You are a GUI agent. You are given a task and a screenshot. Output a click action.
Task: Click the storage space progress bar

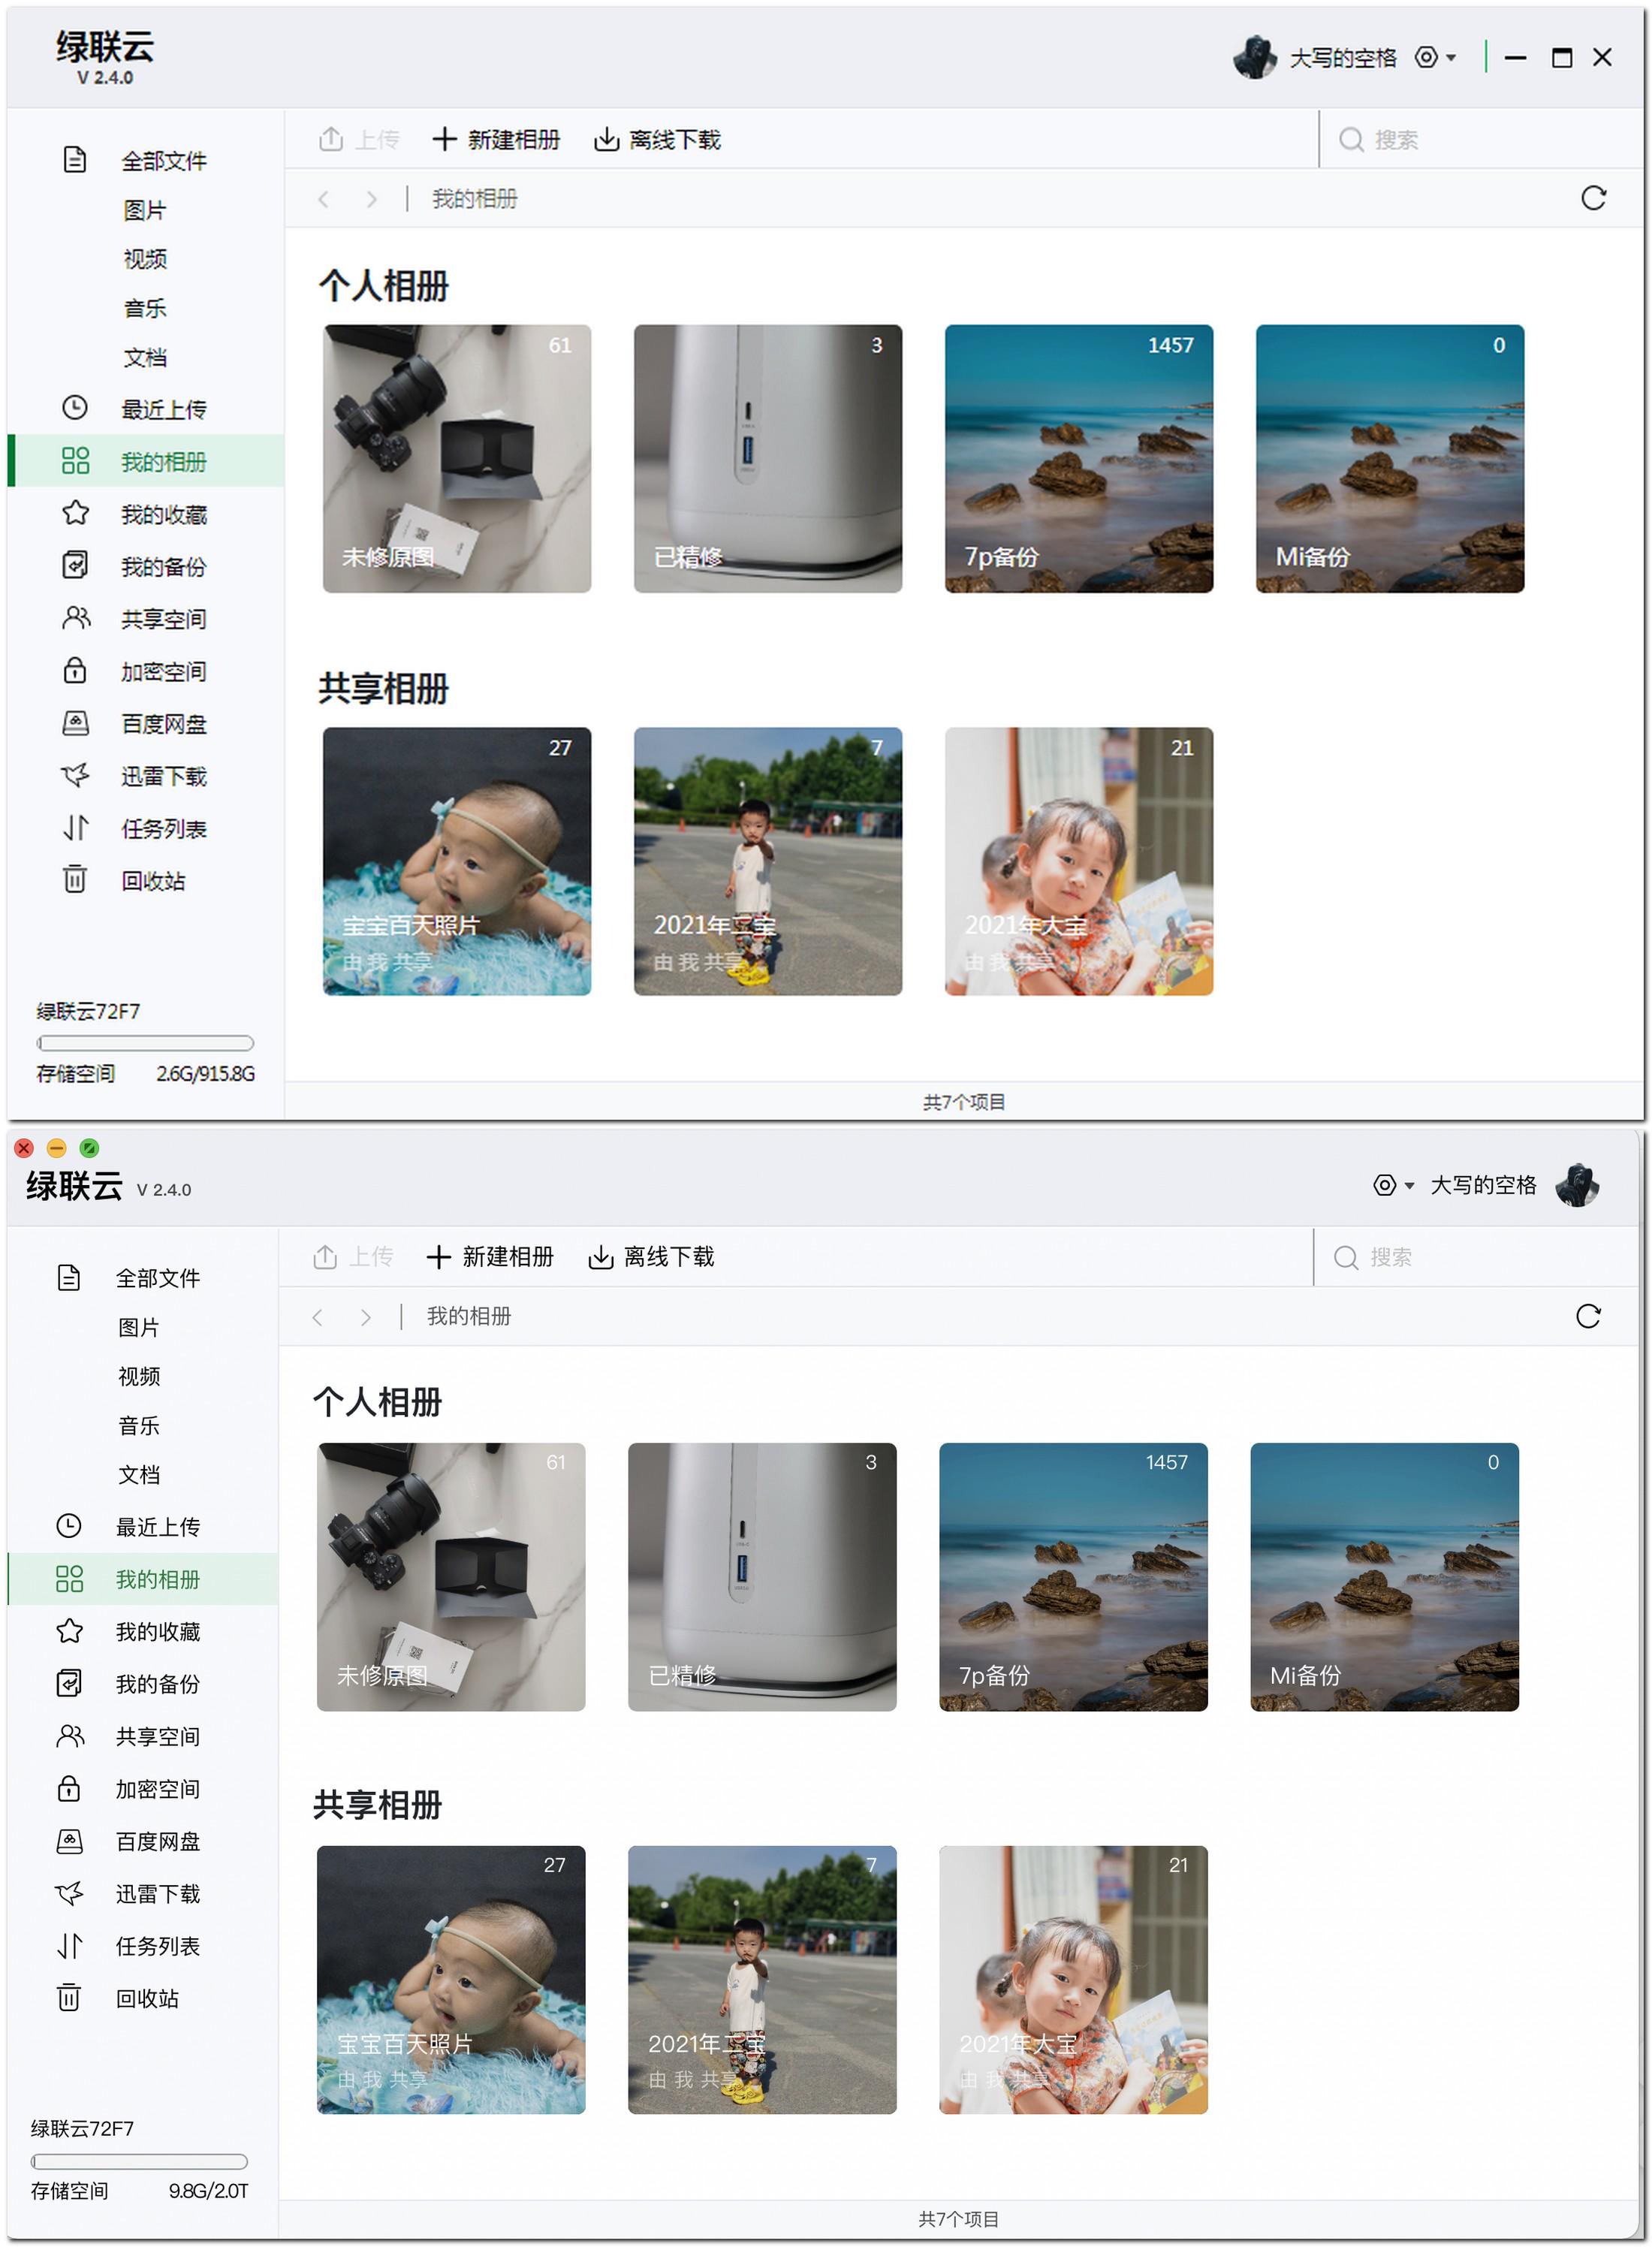coord(146,1042)
